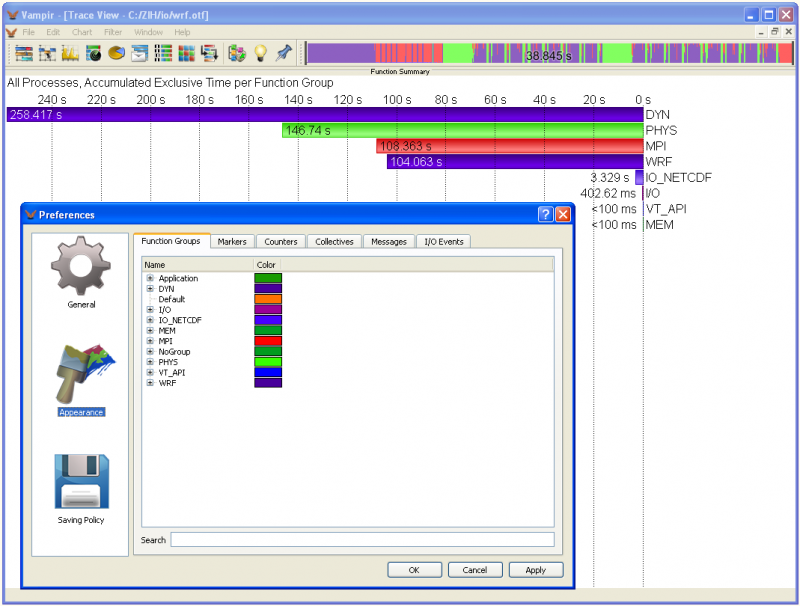Click the PHYS bar labeled 146.74 s
800x606 pixels.
[463, 131]
